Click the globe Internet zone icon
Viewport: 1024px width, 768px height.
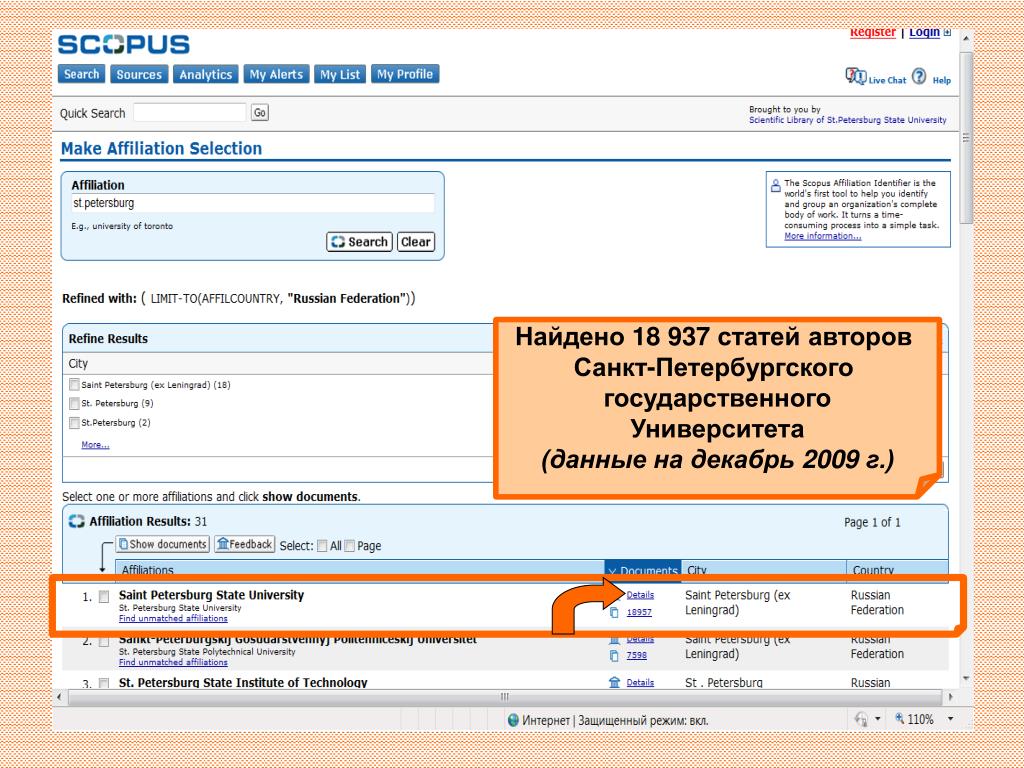(513, 720)
